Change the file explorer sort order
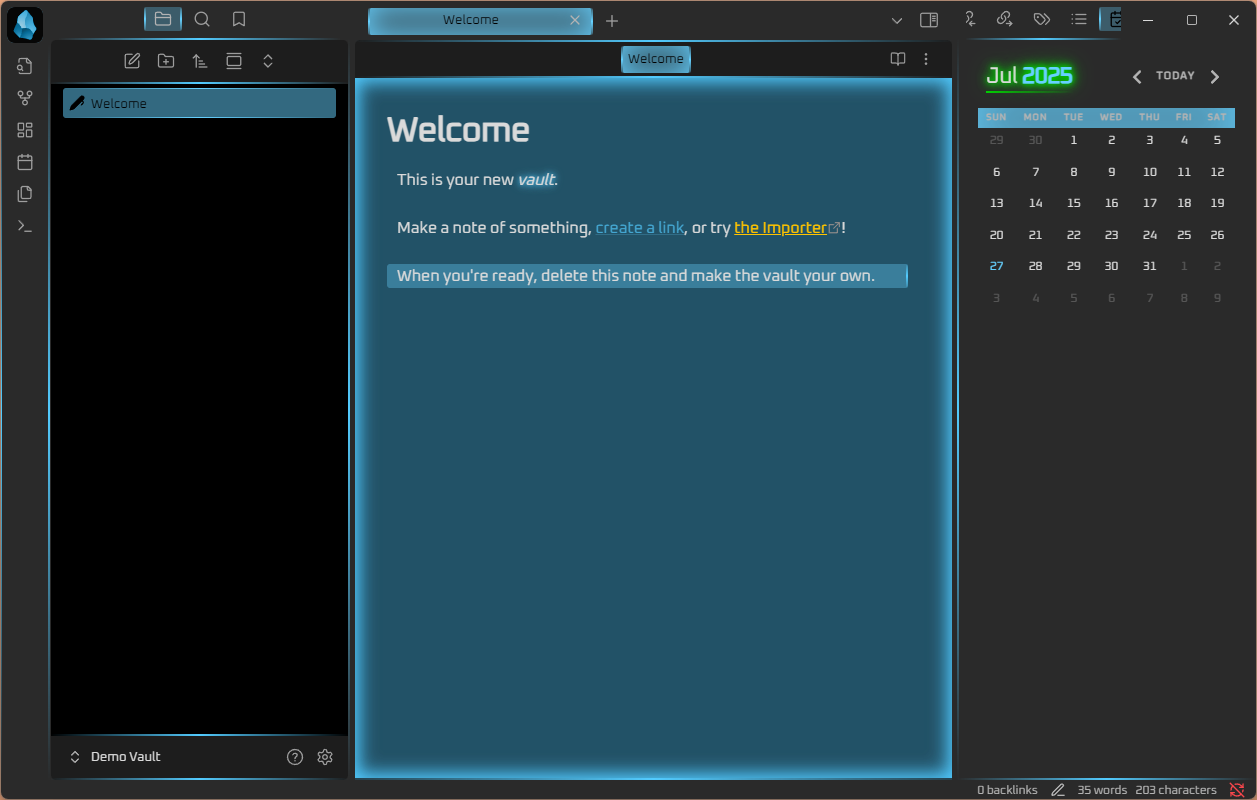The image size is (1257, 800). coord(200,61)
